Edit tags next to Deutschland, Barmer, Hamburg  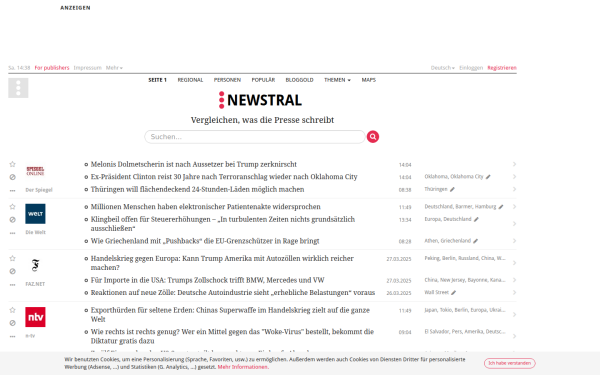pyautogui.click(x=501, y=207)
